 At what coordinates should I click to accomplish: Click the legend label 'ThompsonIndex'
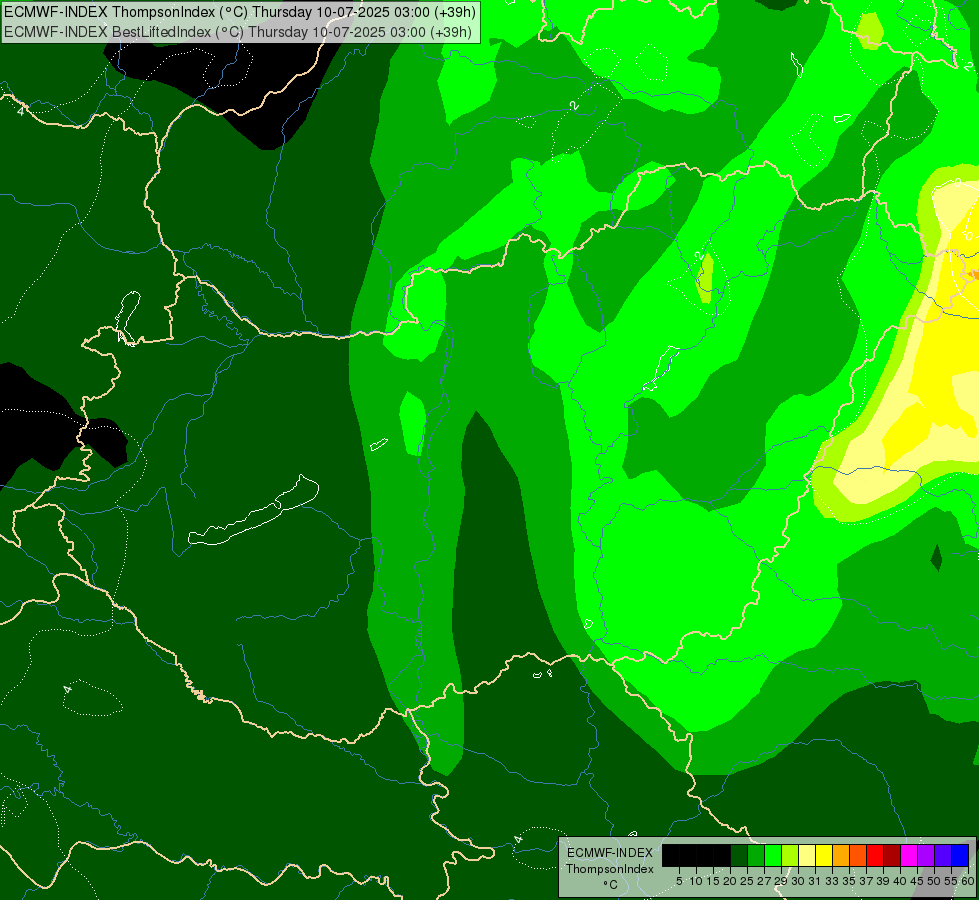click(x=610, y=869)
